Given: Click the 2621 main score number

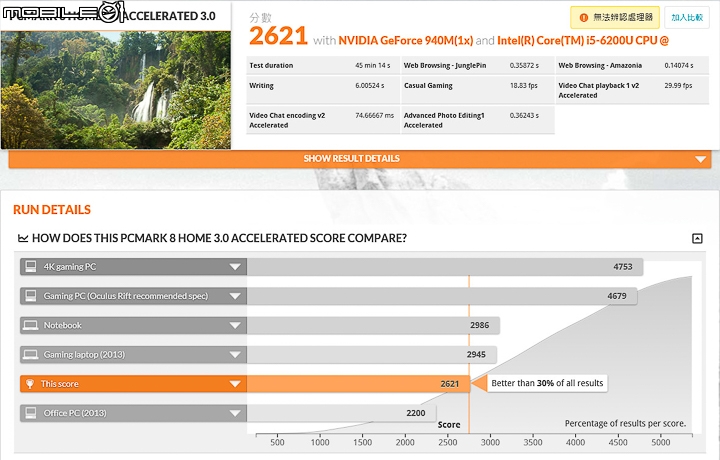Looking at the screenshot, I should click(278, 36).
